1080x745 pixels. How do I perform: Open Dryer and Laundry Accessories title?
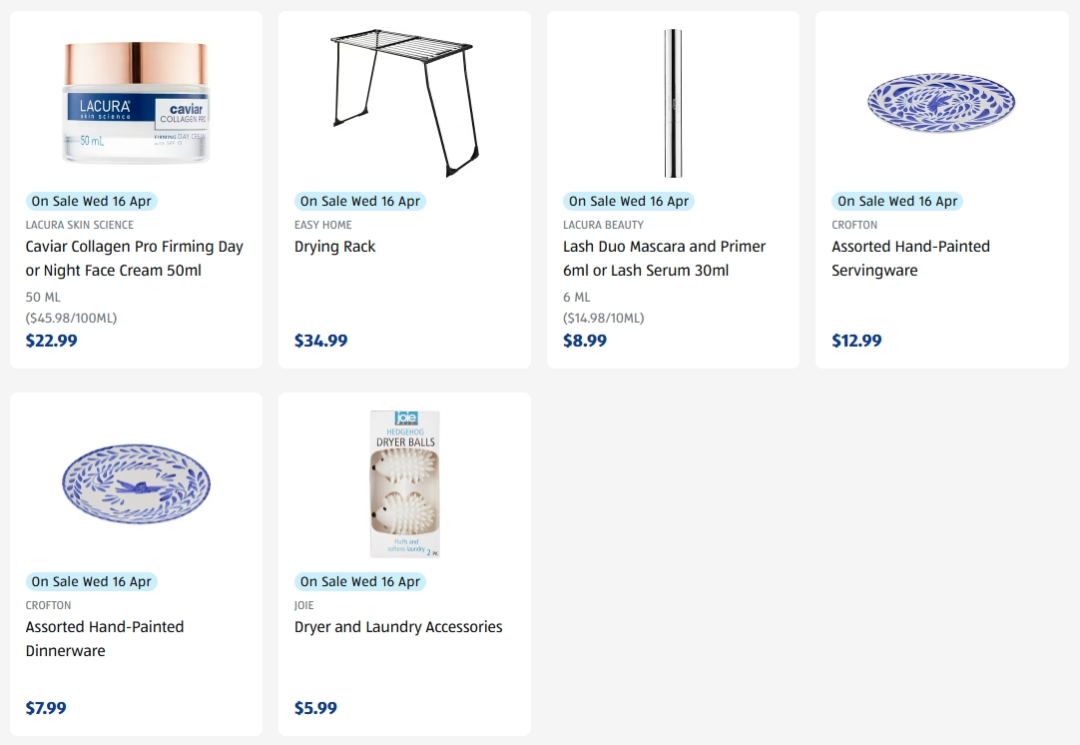(398, 627)
